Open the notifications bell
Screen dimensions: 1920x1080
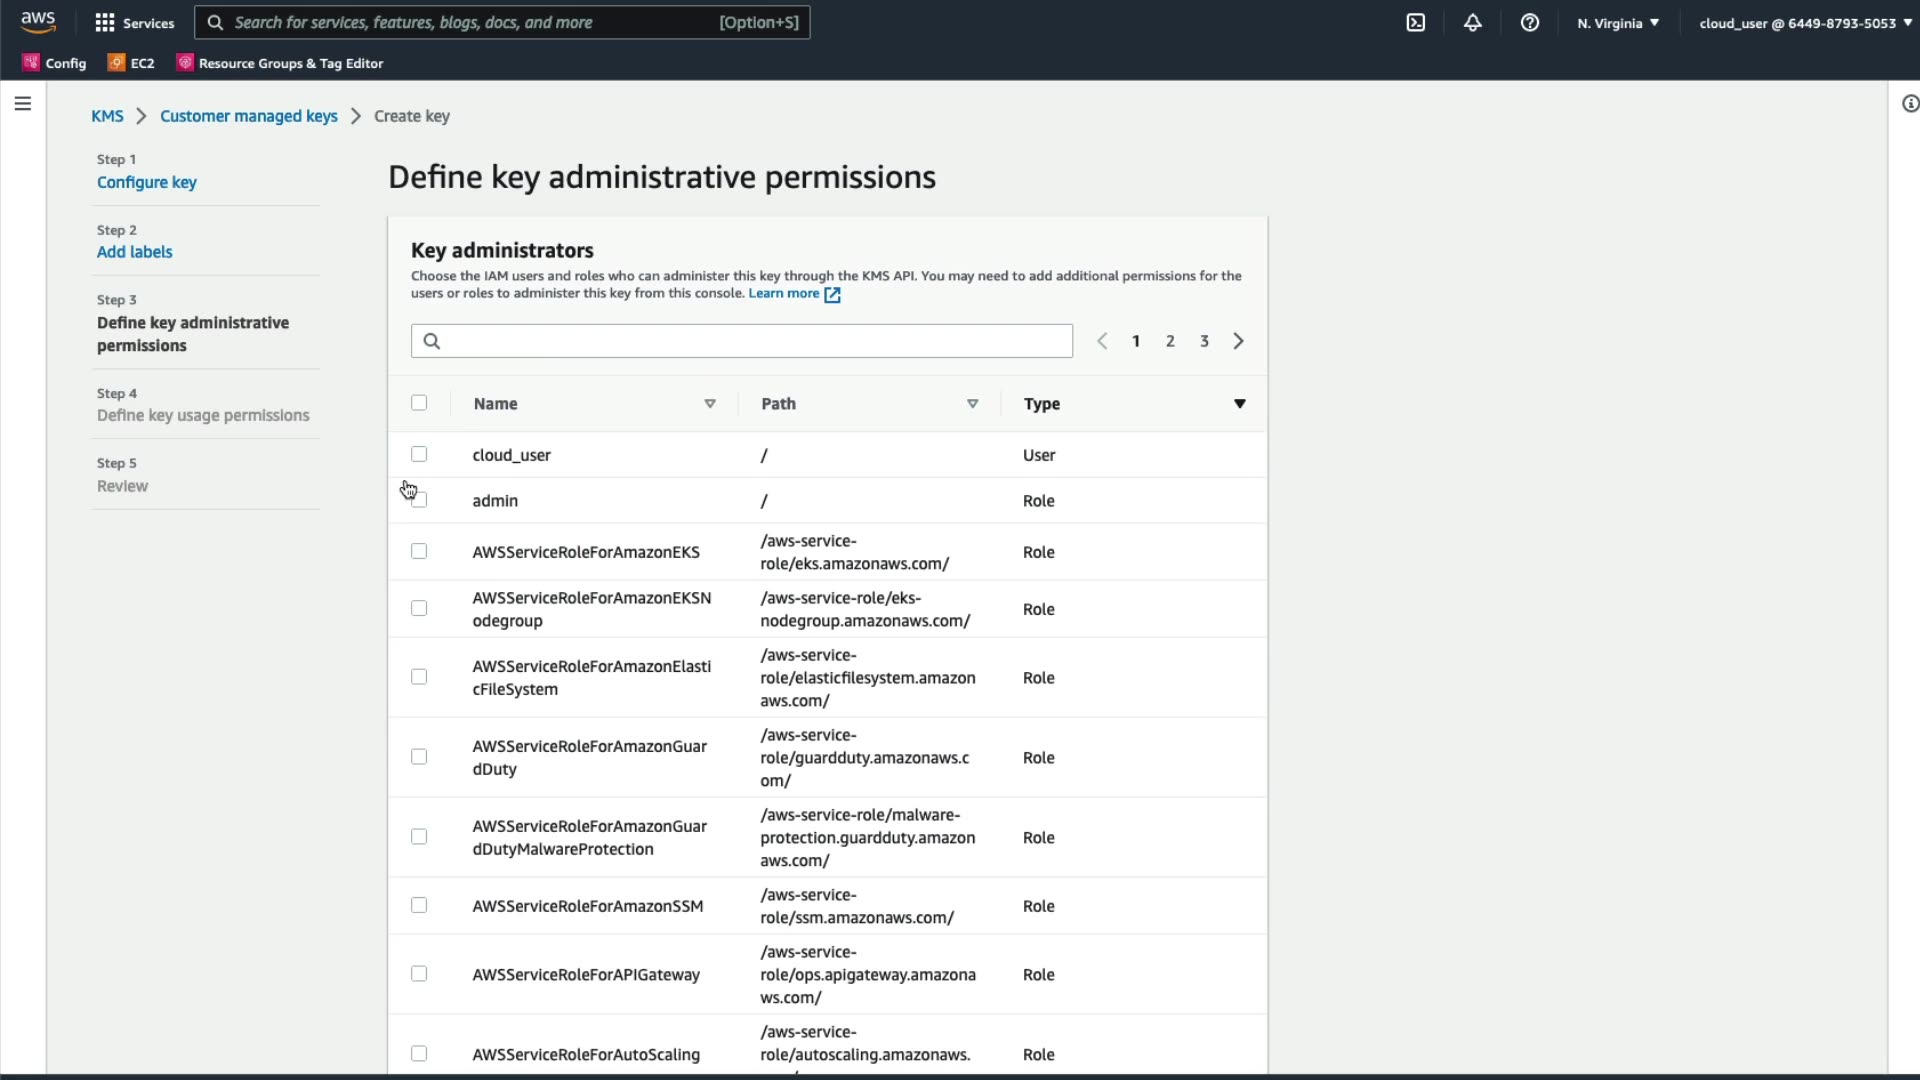(x=1473, y=23)
